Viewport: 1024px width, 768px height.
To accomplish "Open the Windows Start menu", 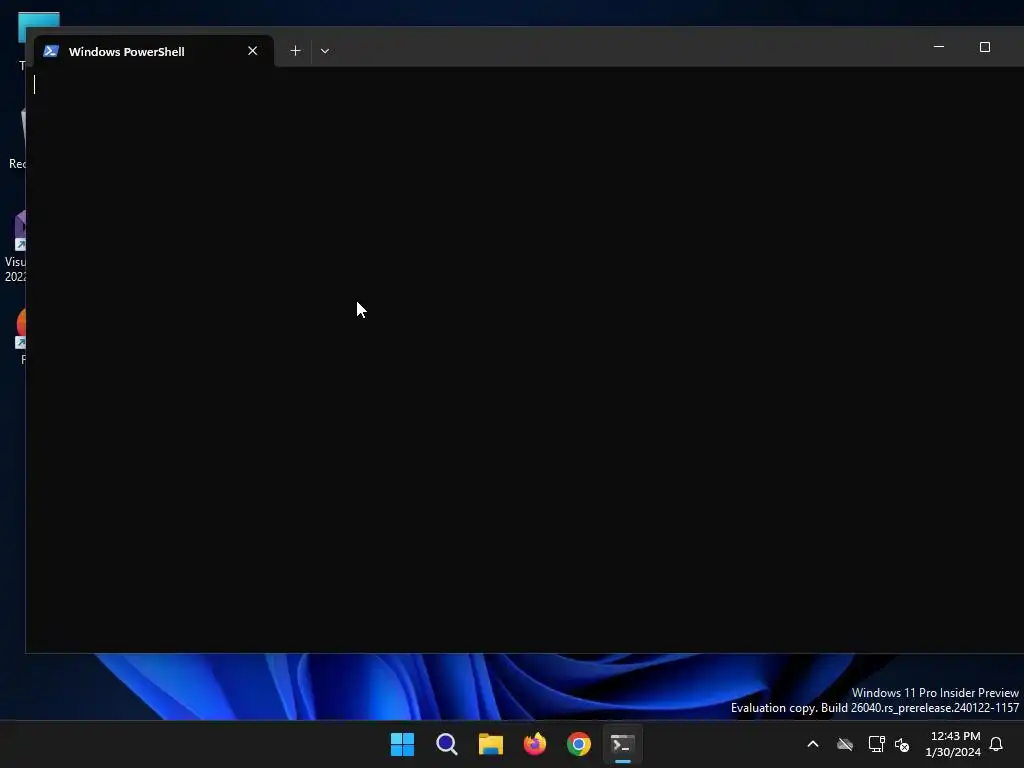I will (x=402, y=744).
